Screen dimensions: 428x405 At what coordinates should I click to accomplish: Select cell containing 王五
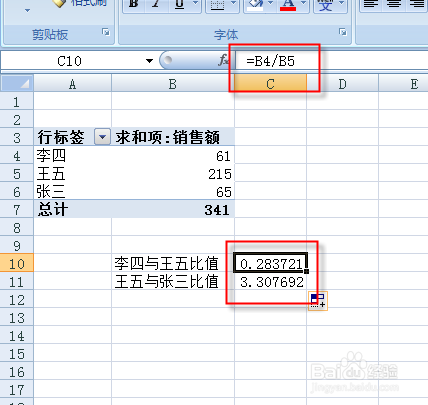72,174
